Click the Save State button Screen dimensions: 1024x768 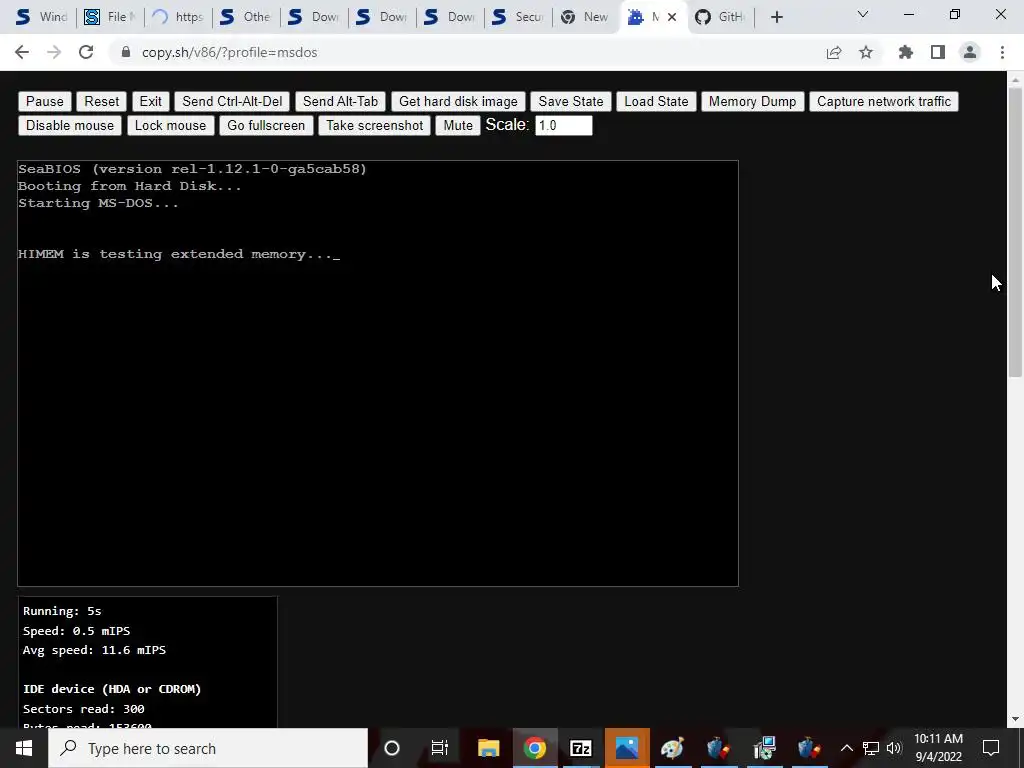coord(571,101)
